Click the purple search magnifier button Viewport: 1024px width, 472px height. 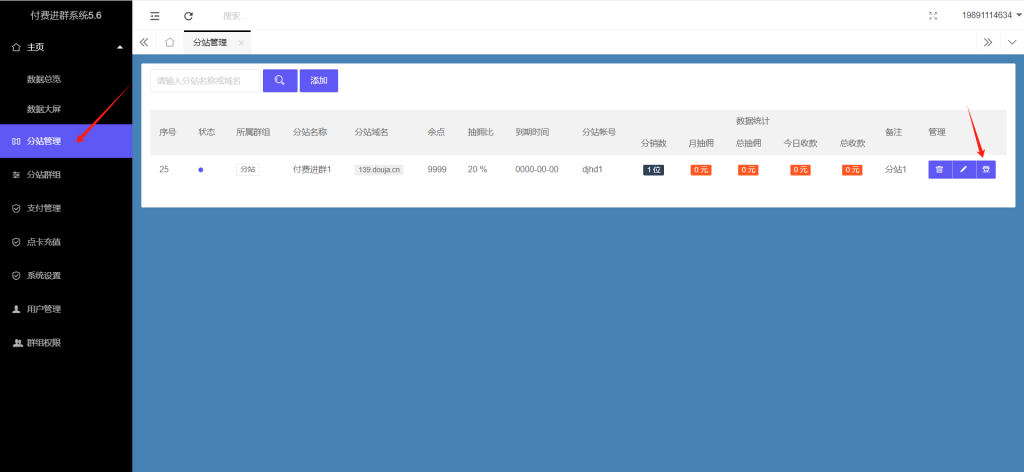tap(280, 80)
